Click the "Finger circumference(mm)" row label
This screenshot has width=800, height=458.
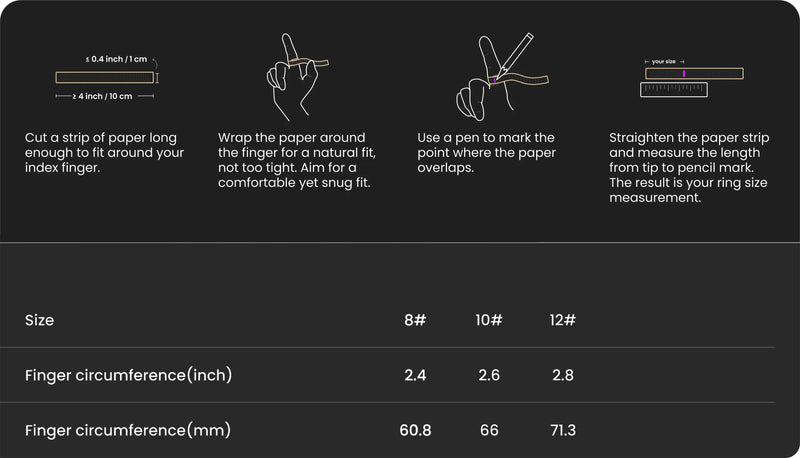pyautogui.click(x=128, y=430)
